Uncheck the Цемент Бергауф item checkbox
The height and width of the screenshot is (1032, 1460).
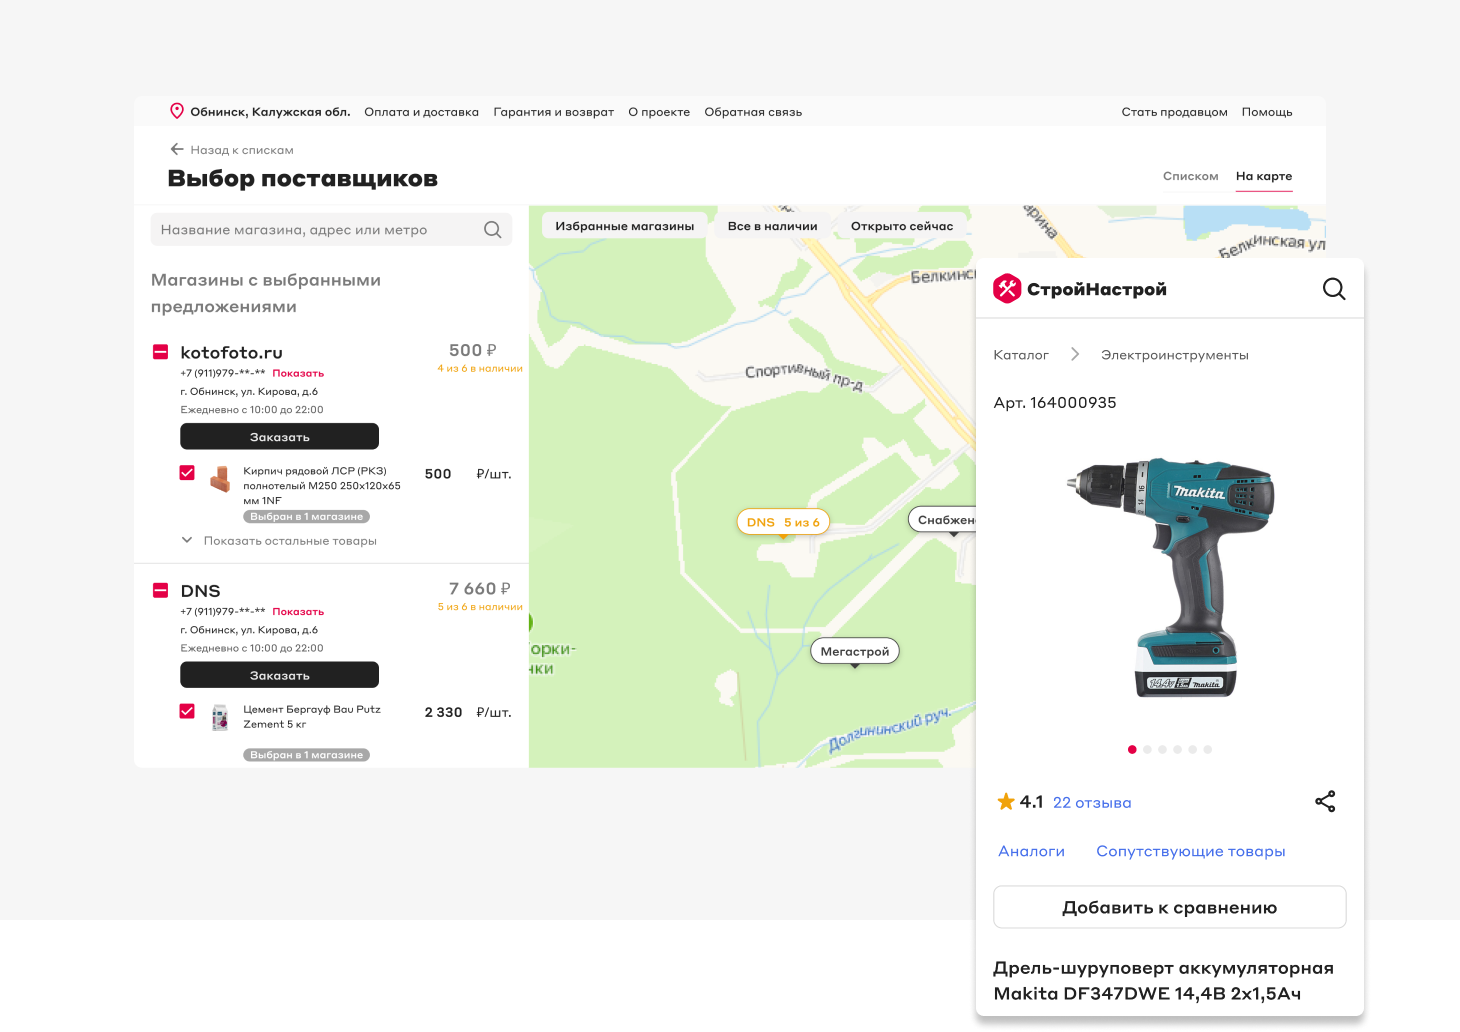click(187, 711)
